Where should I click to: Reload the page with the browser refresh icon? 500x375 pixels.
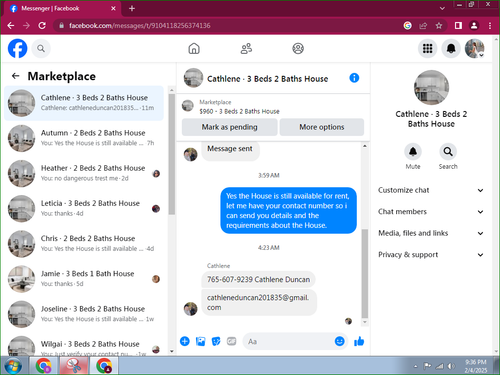coord(42,26)
